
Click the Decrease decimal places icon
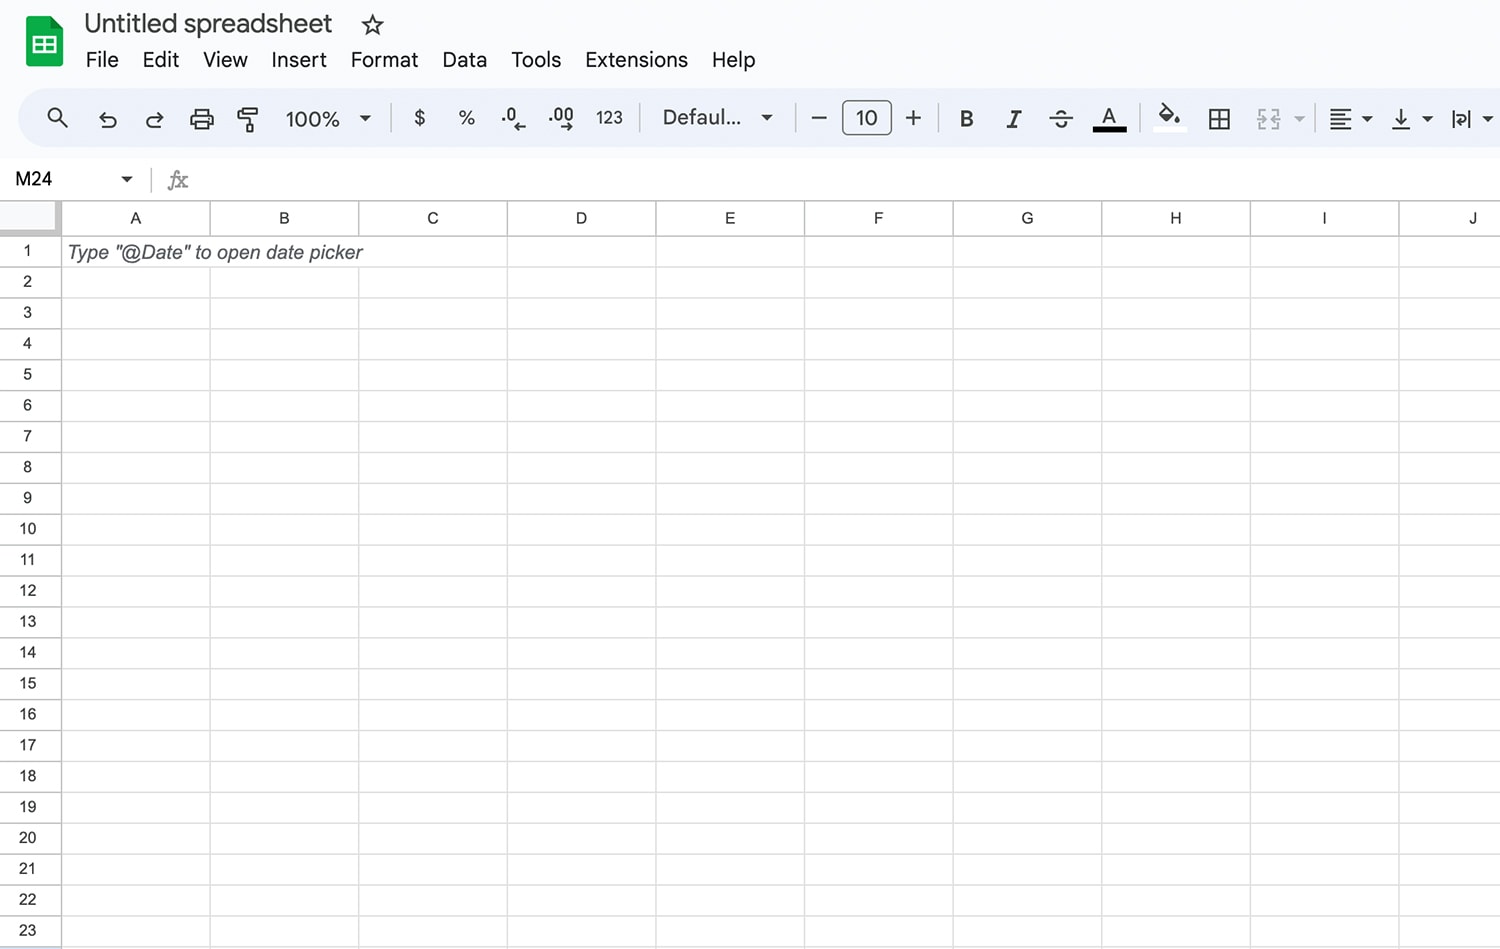[512, 118]
